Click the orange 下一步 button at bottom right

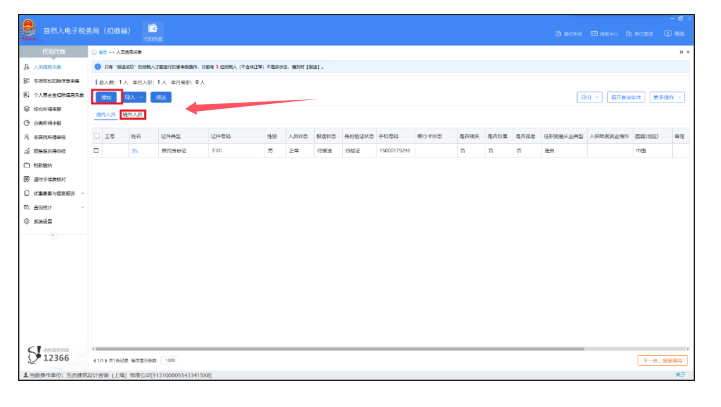[x=661, y=360]
